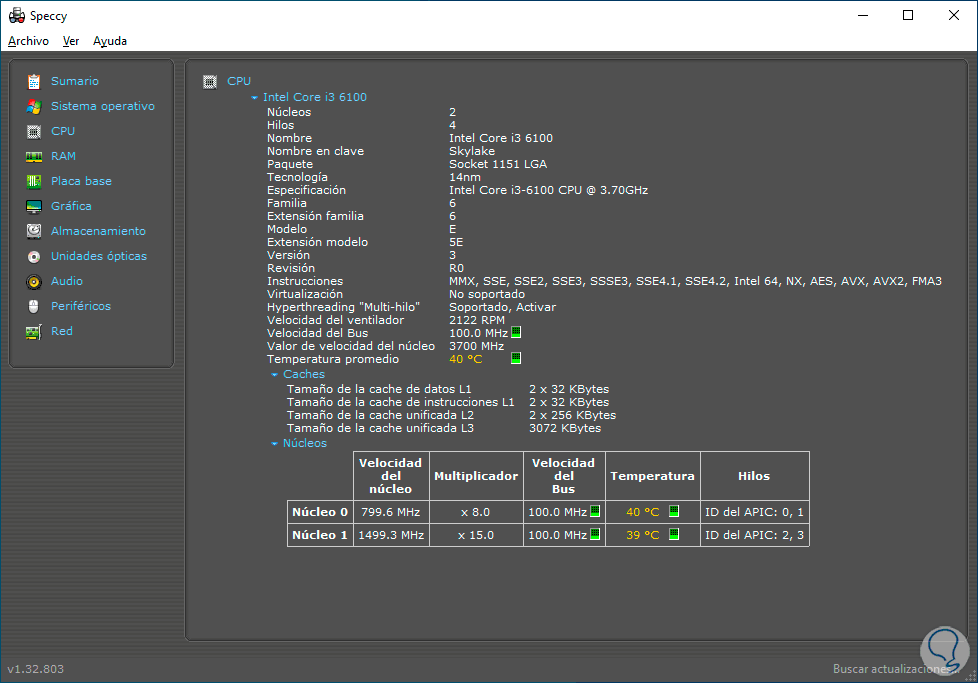Open the Gráfica monitor icon

click(x=34, y=206)
